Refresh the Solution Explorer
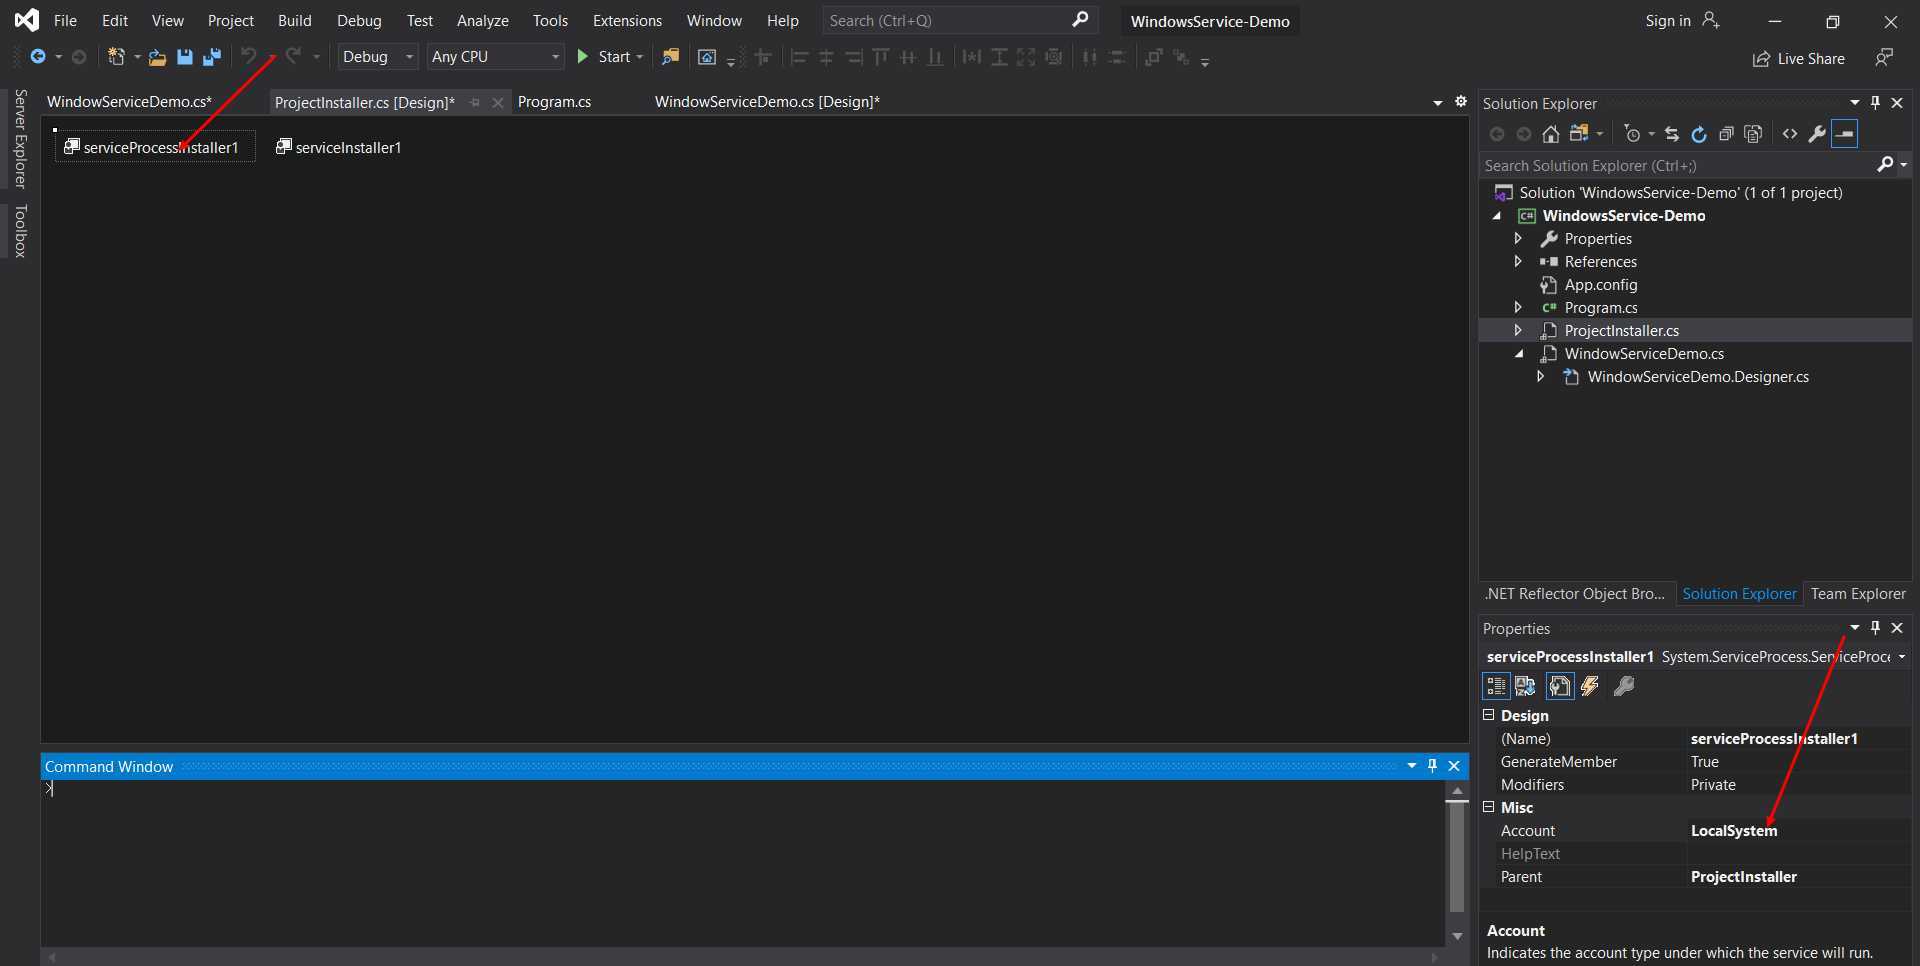 1699,134
